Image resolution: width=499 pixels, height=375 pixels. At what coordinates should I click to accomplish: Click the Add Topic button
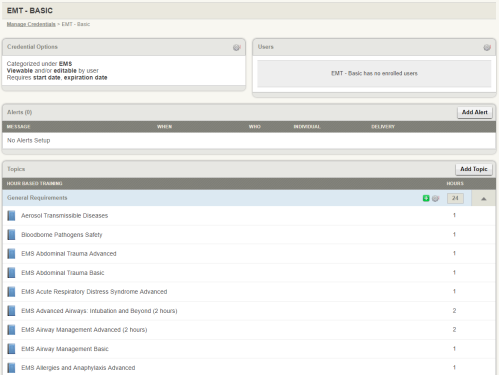(x=474, y=169)
